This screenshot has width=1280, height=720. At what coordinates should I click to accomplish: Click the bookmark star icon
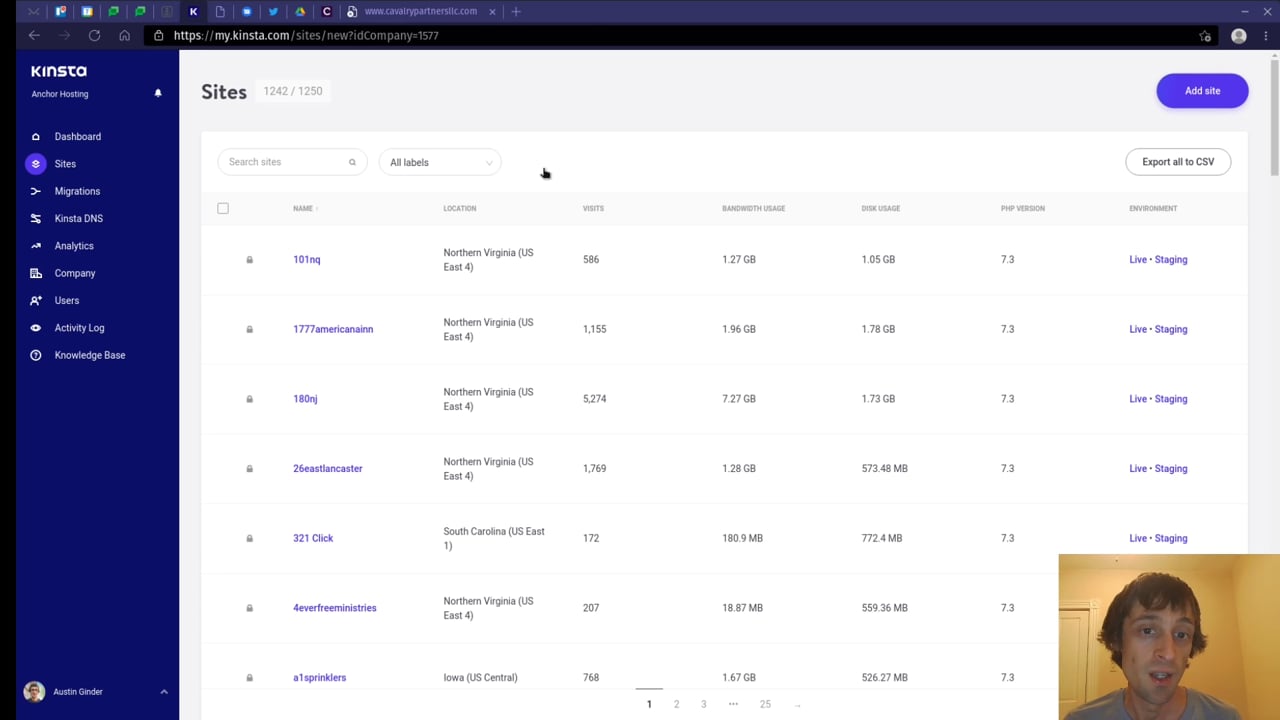[x=1205, y=36]
